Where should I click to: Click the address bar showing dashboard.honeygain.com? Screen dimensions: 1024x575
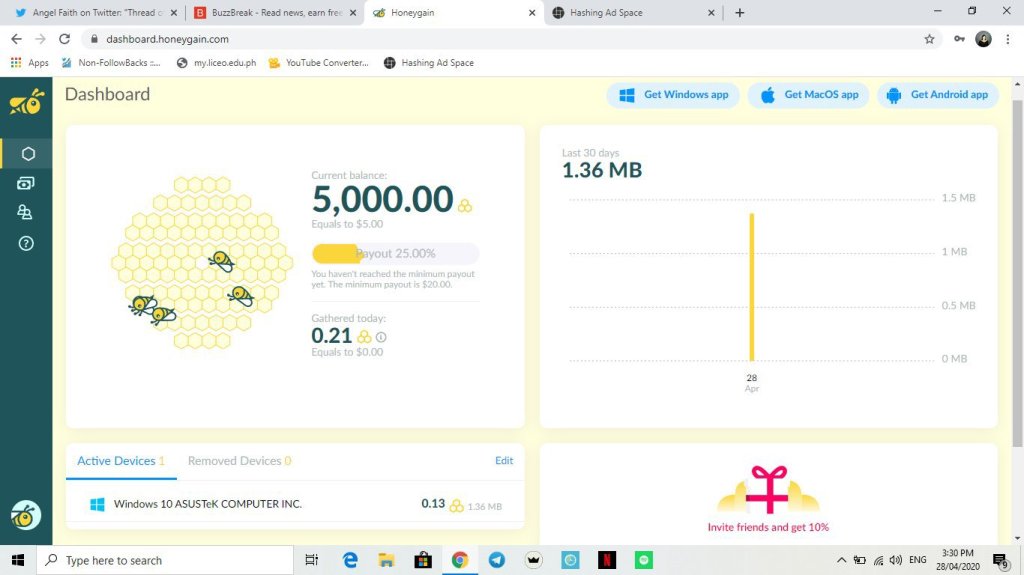[500, 39]
